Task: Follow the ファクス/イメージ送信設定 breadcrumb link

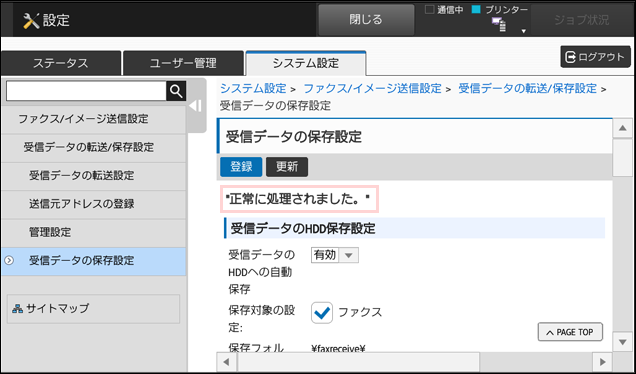Action: [372, 88]
